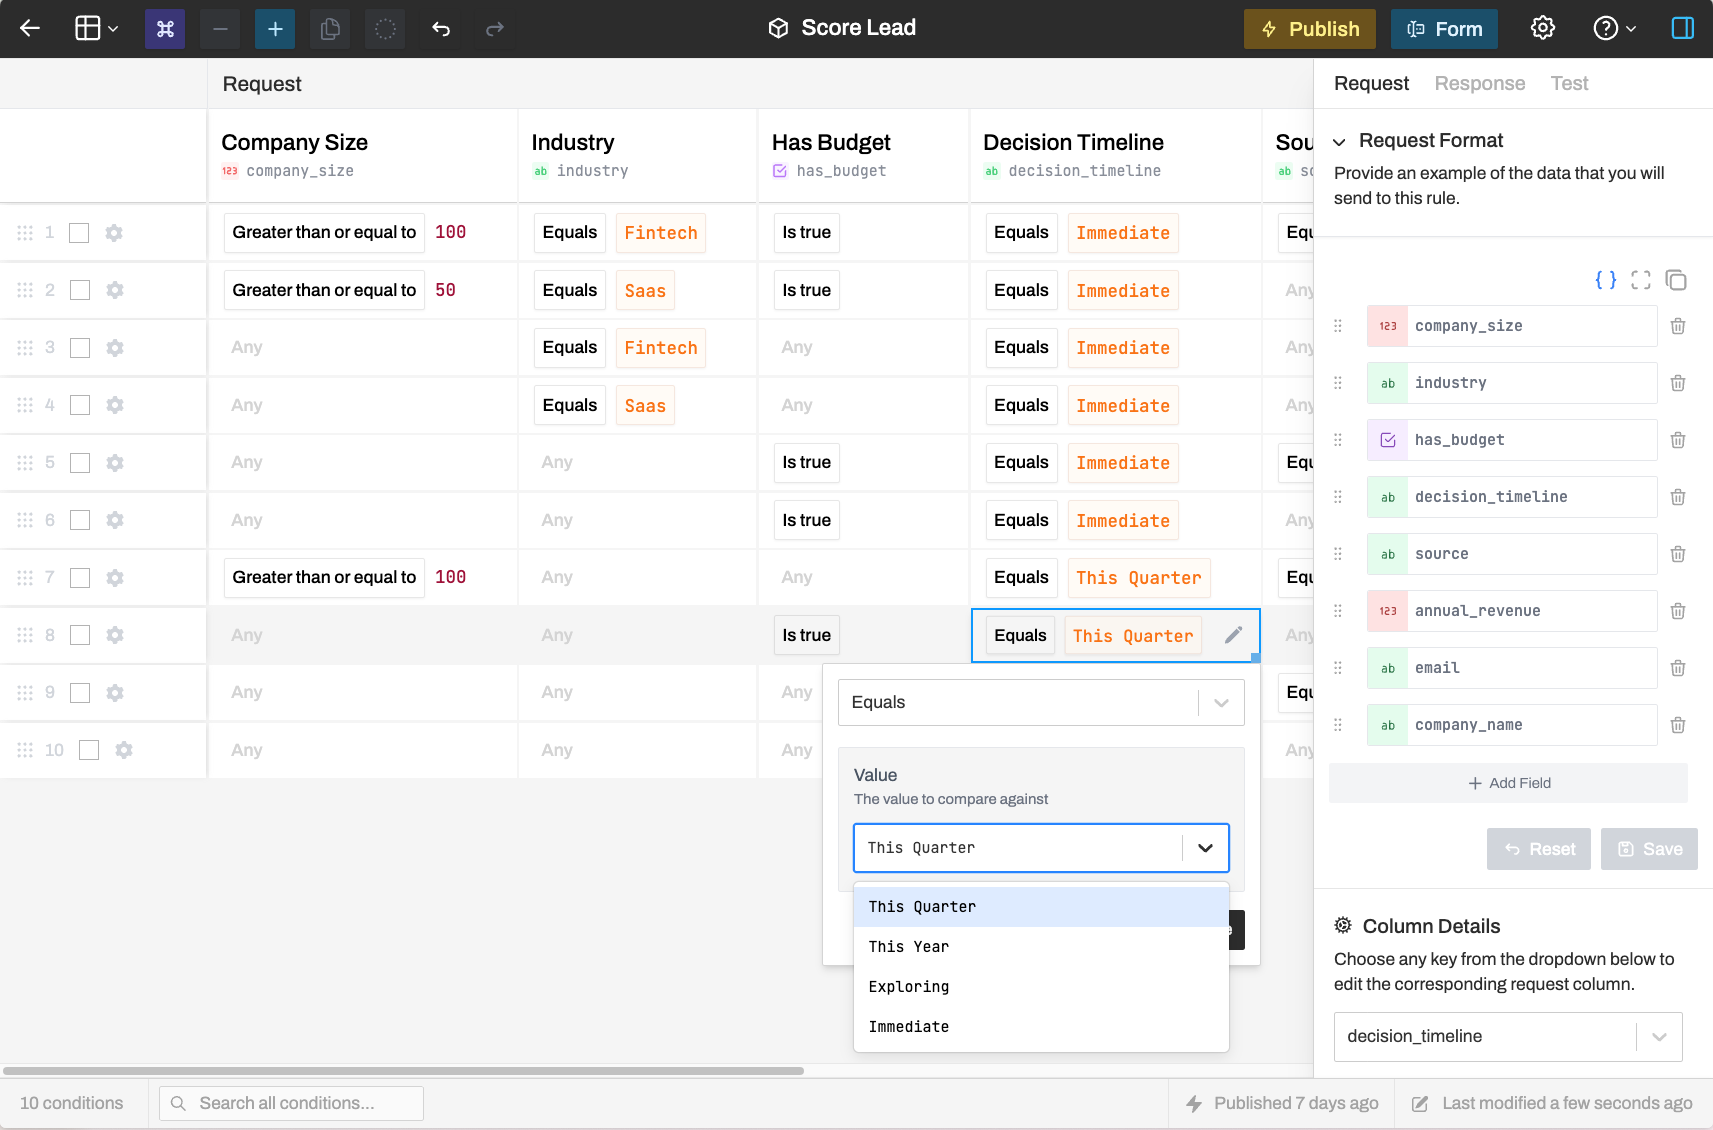Copy the request format using the copy icon
Image resolution: width=1713 pixels, height=1130 pixels.
click(x=1677, y=281)
